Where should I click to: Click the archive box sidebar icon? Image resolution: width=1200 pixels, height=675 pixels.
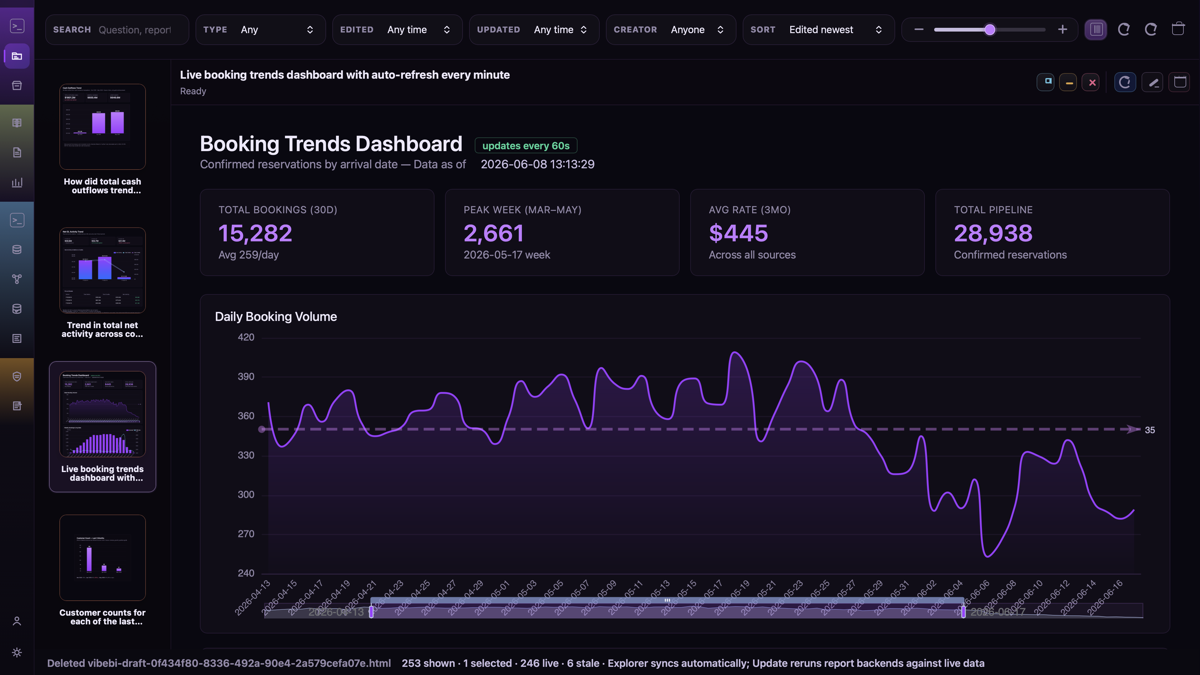tap(17, 86)
